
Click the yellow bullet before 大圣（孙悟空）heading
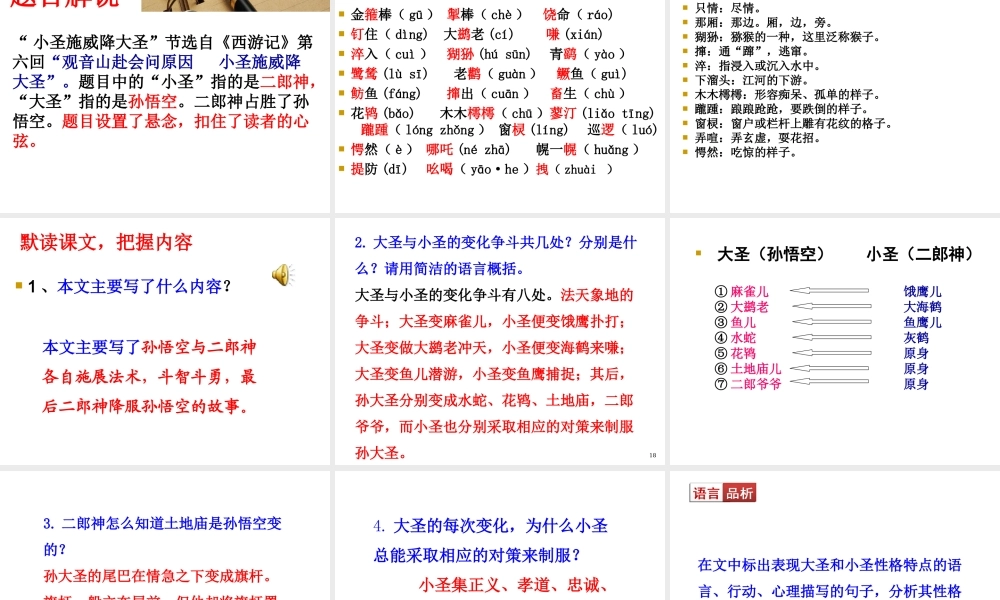pos(698,253)
